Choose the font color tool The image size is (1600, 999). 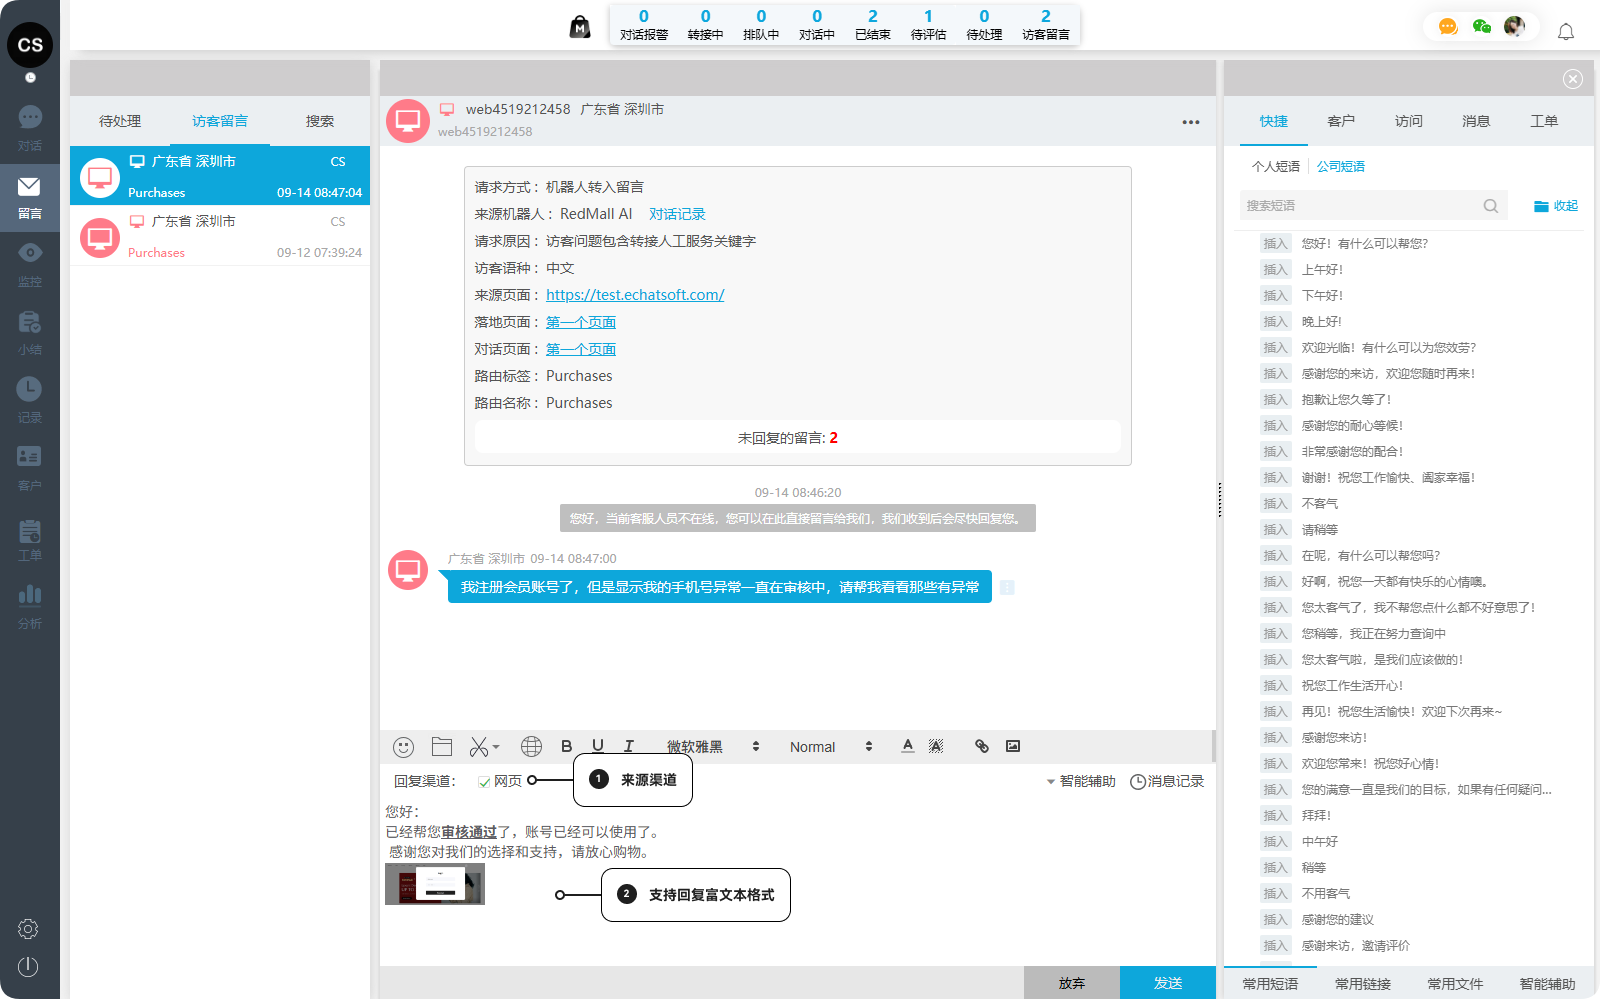(907, 746)
